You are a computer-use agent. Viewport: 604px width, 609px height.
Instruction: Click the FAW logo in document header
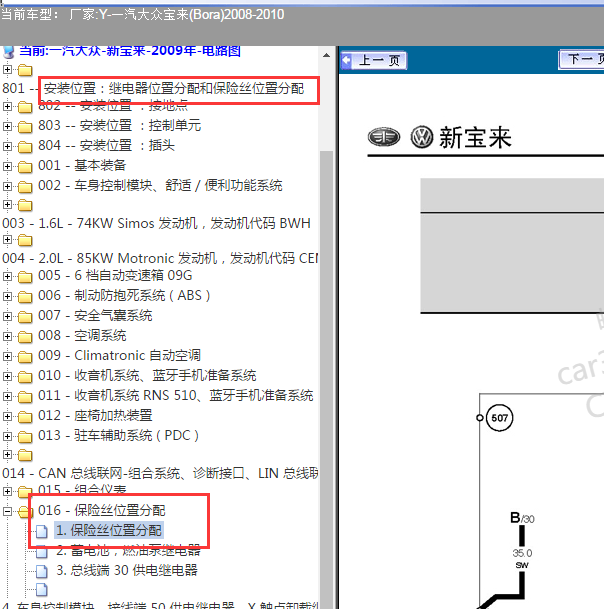pyautogui.click(x=384, y=137)
